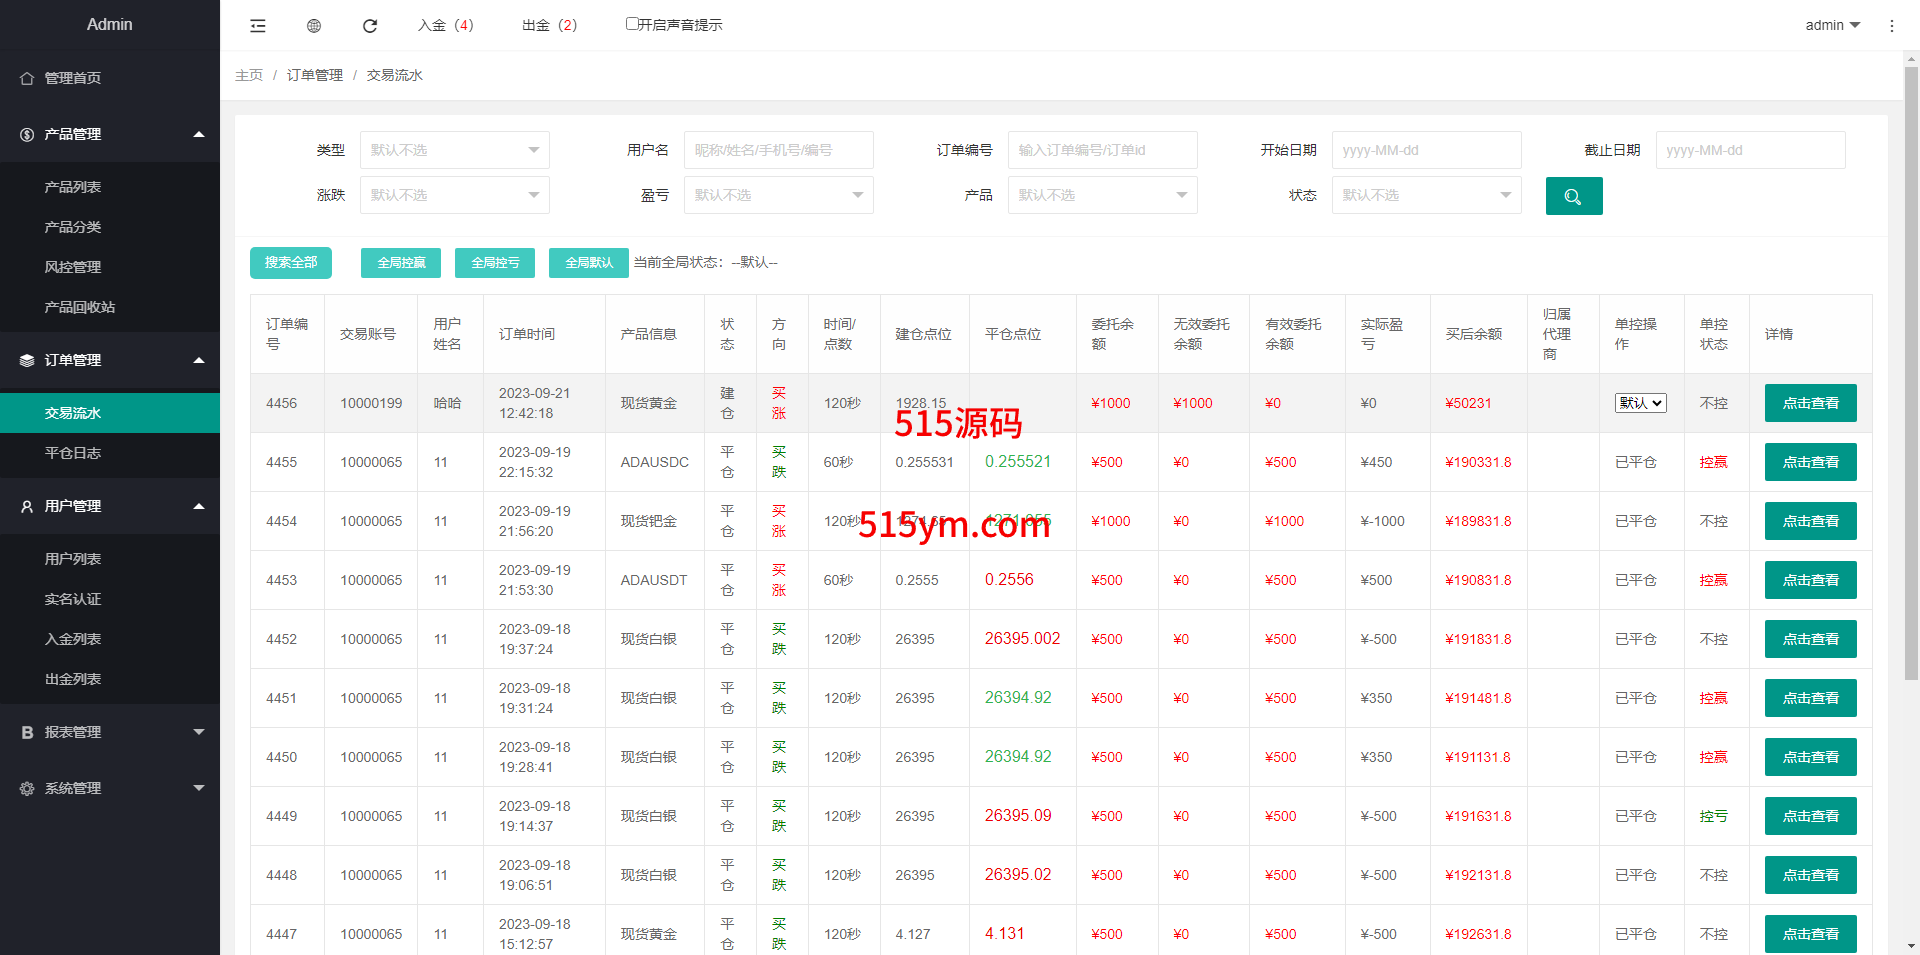The image size is (1920, 955).
Task: Click the gear icon for 系统管理
Action: click(x=27, y=788)
